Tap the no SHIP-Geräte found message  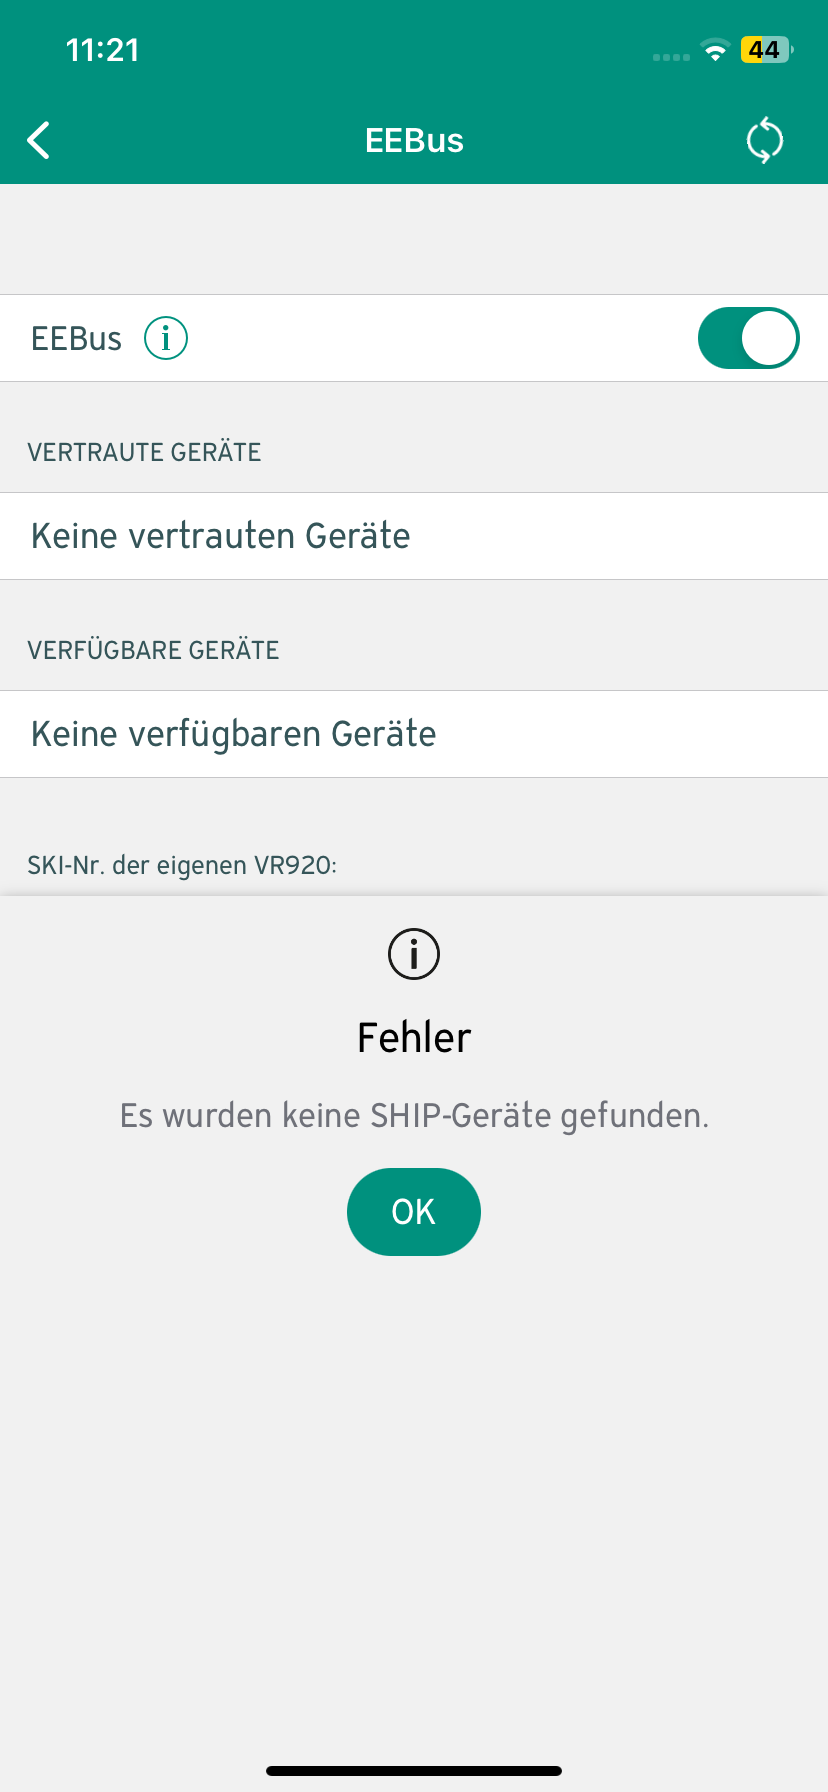click(414, 1115)
